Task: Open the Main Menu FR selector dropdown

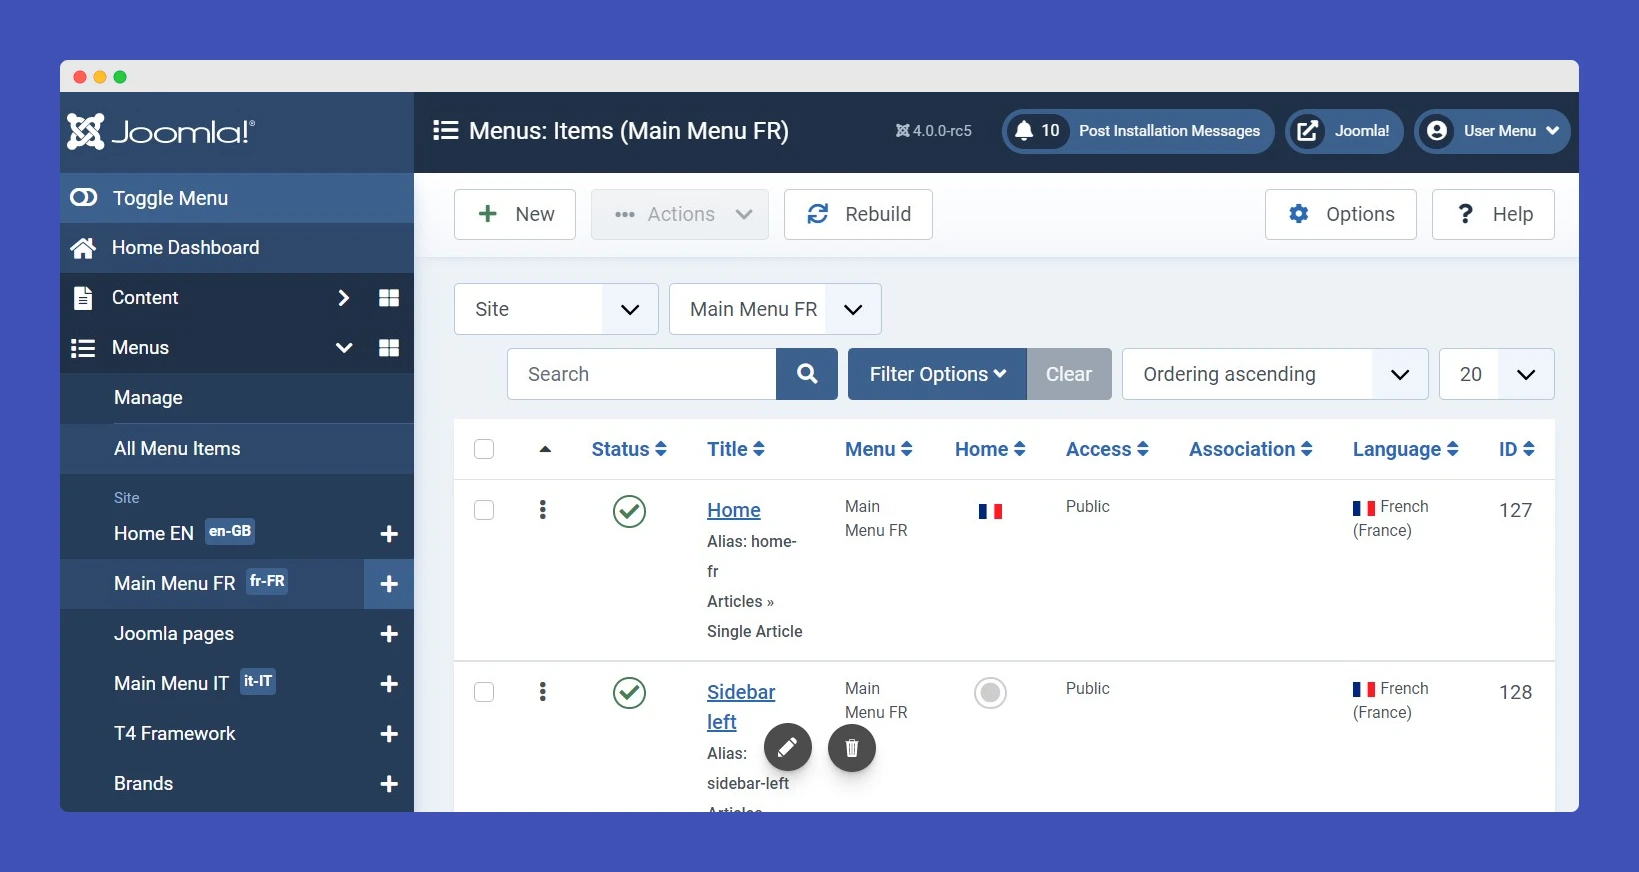Action: [x=775, y=309]
